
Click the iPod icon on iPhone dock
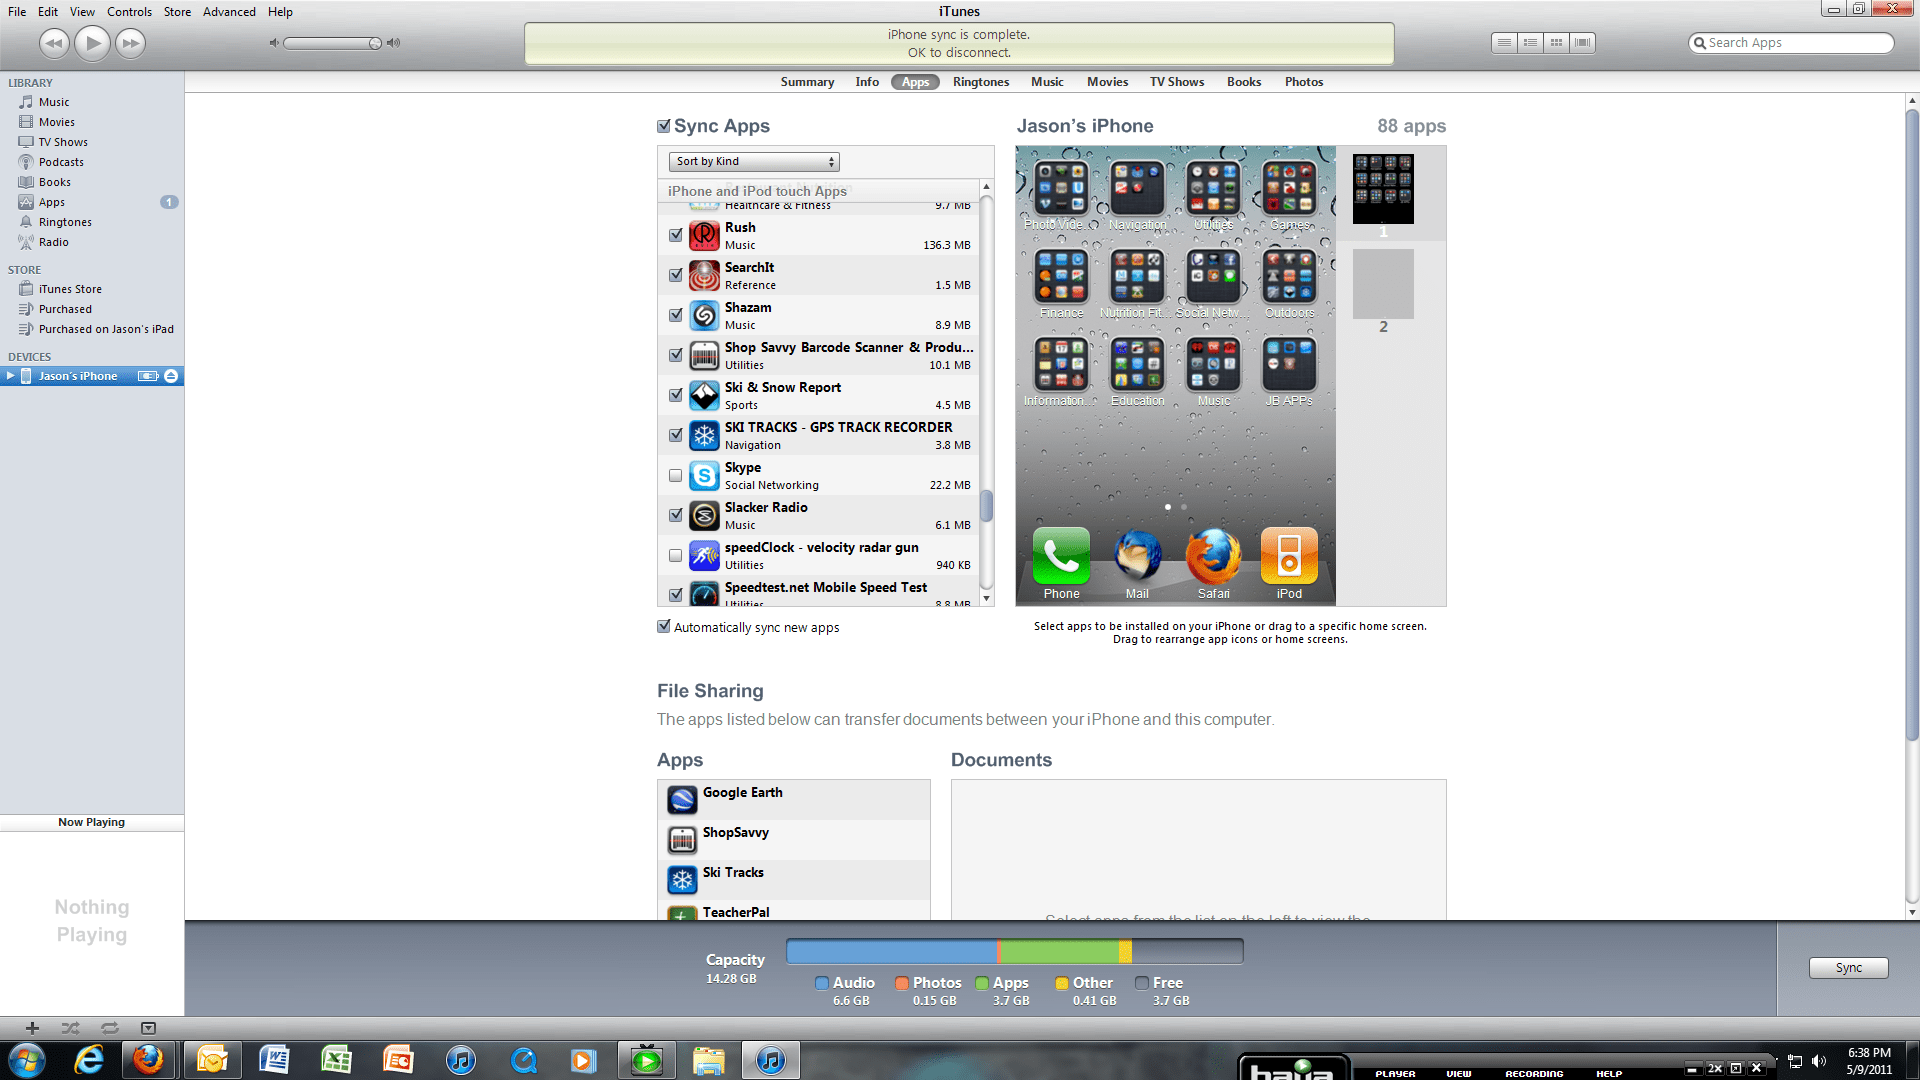coord(1289,556)
